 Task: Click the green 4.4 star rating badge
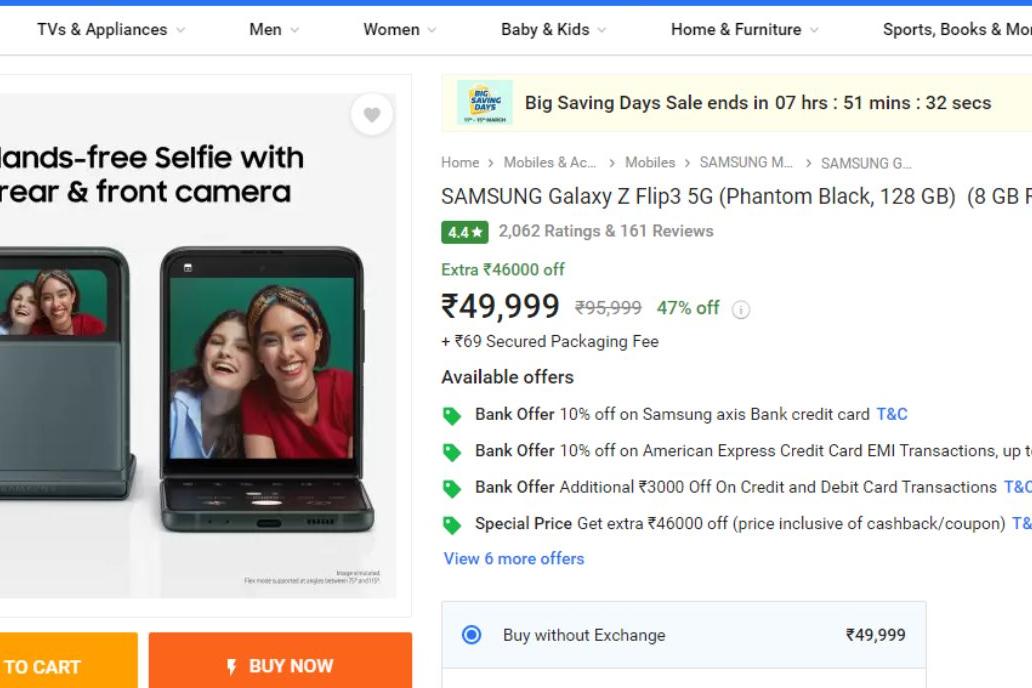coord(465,232)
